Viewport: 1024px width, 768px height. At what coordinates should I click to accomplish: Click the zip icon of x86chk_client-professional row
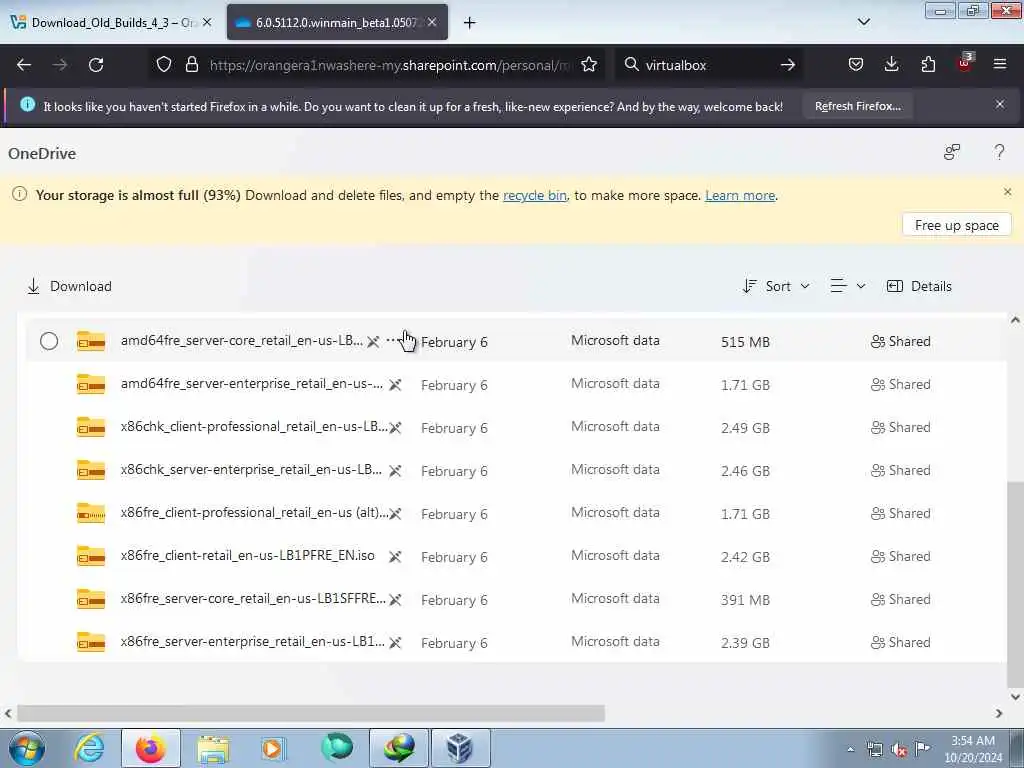click(91, 427)
